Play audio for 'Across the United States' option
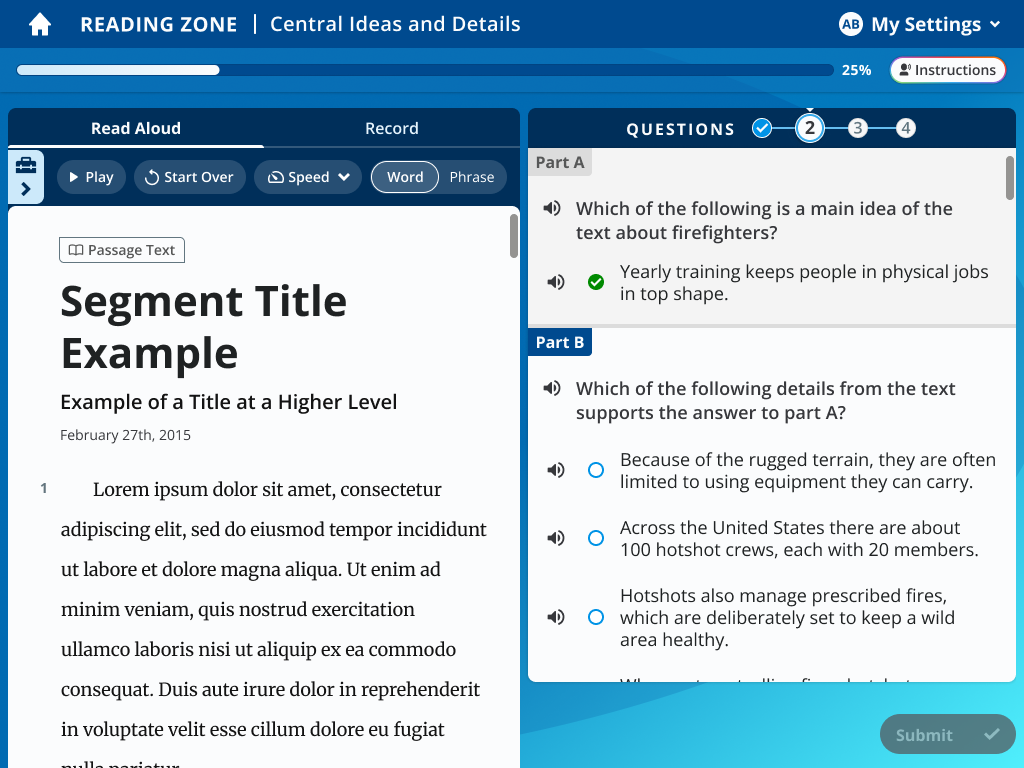This screenshot has width=1024, height=768. (x=556, y=538)
